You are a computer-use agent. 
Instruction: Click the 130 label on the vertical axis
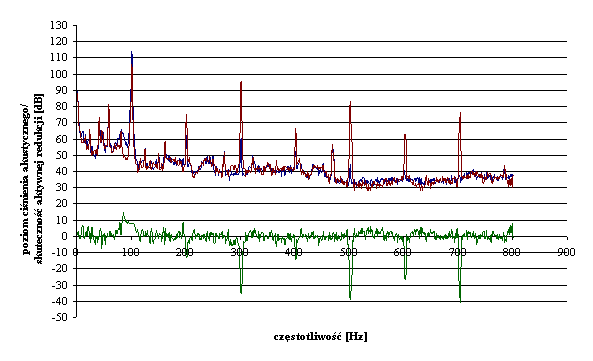pyautogui.click(x=59, y=25)
